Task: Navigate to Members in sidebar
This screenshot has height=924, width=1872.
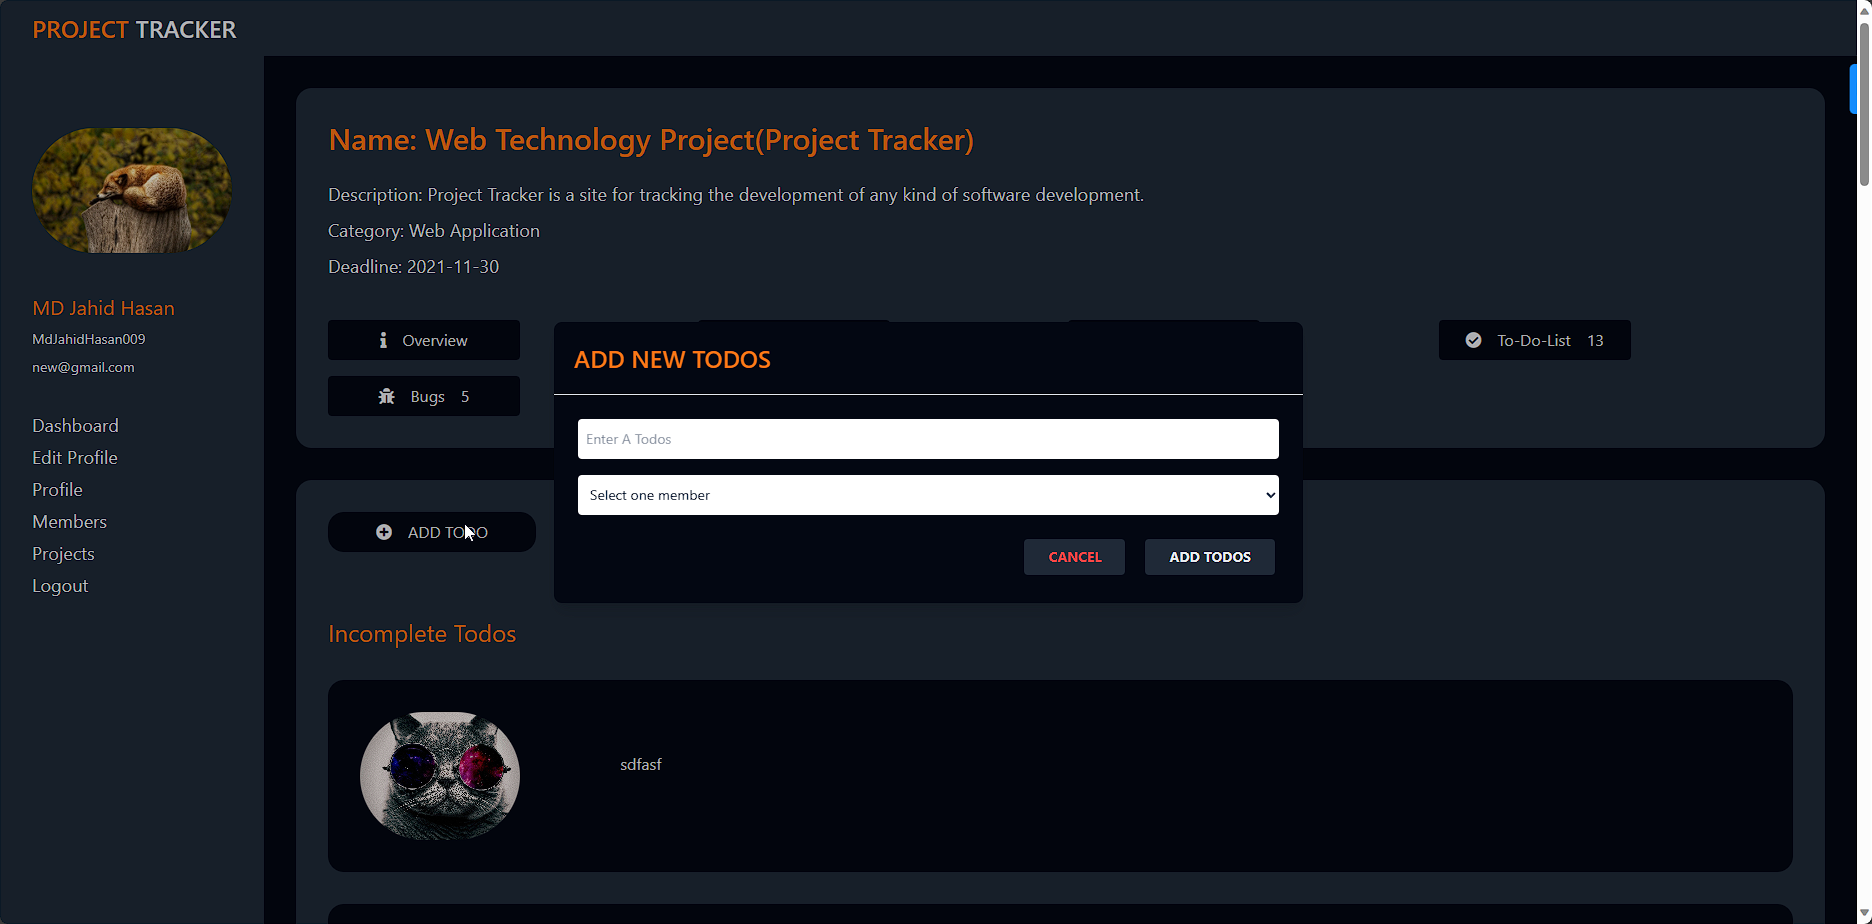Action: tap(69, 522)
